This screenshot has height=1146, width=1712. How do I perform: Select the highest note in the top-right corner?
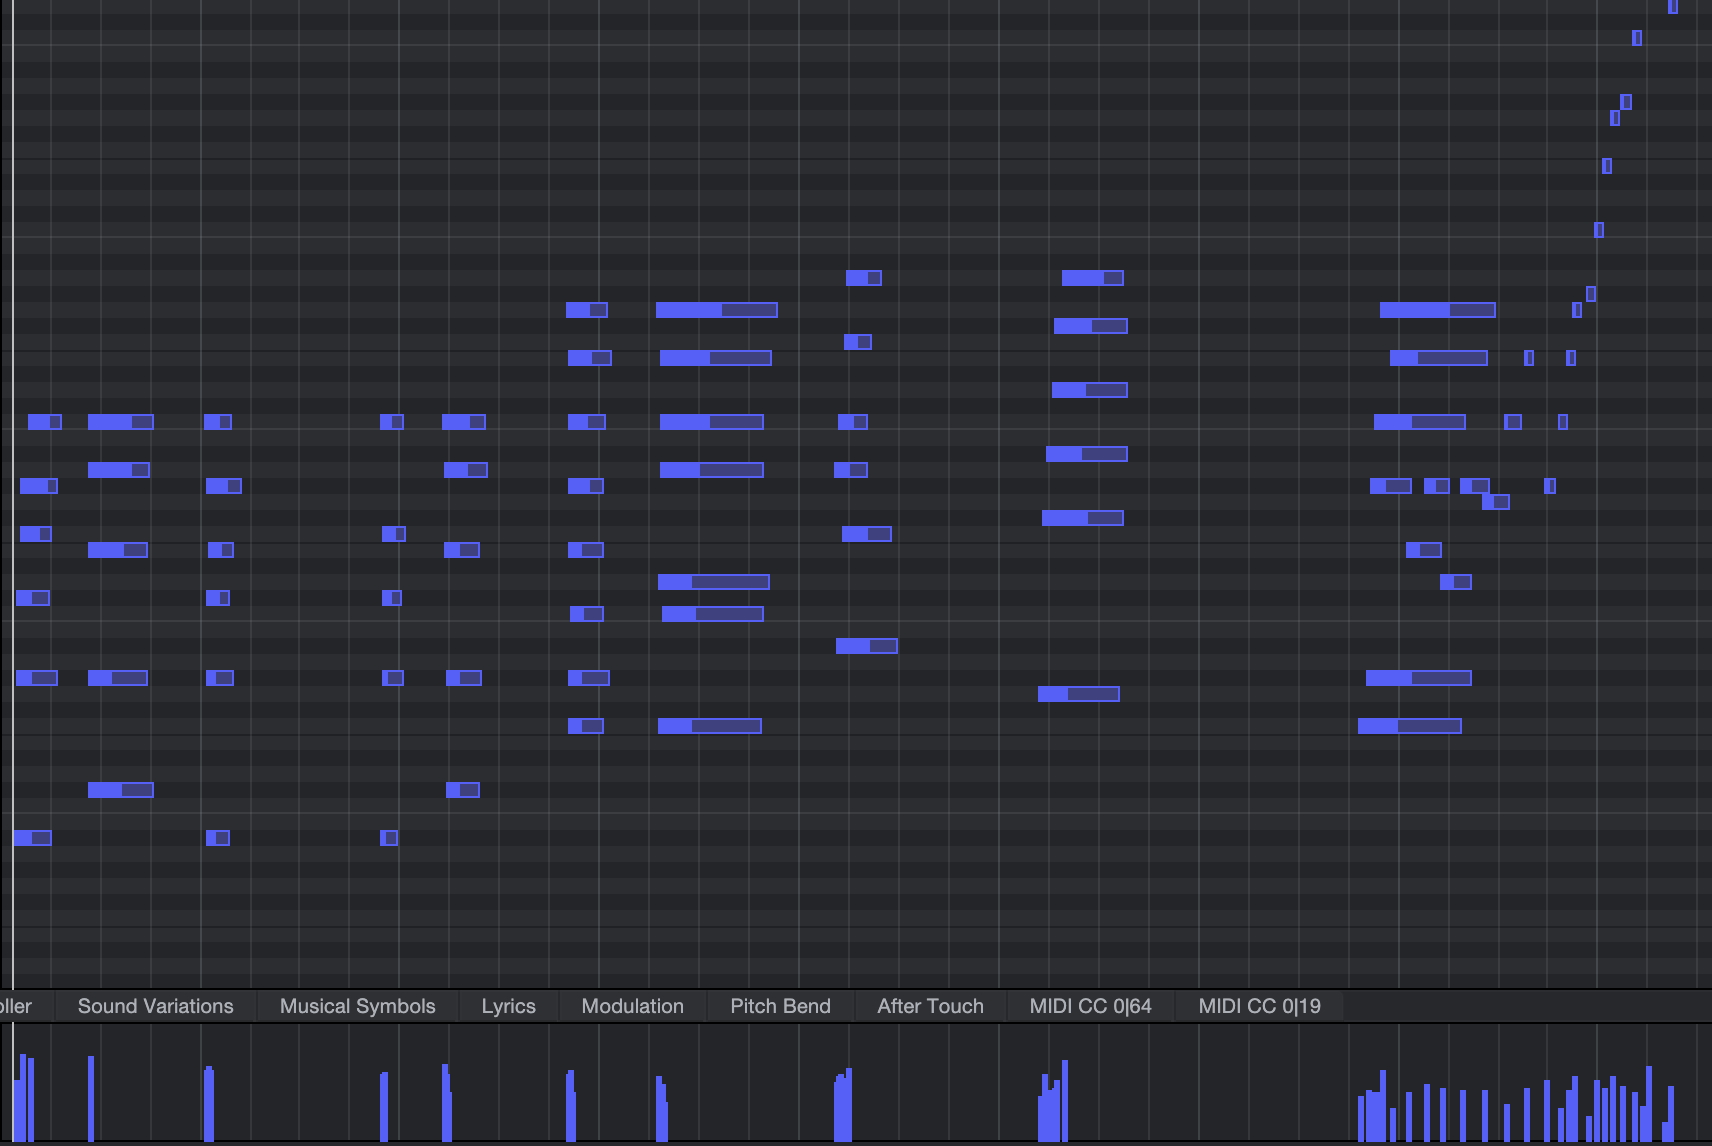1673,8
